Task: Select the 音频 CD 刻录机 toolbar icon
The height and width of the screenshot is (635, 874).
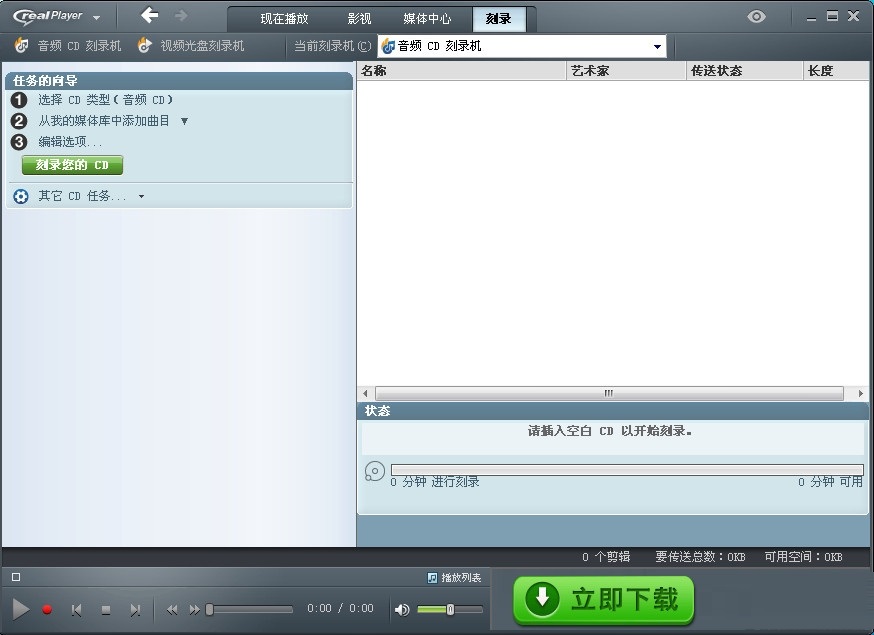Action: [x=20, y=45]
